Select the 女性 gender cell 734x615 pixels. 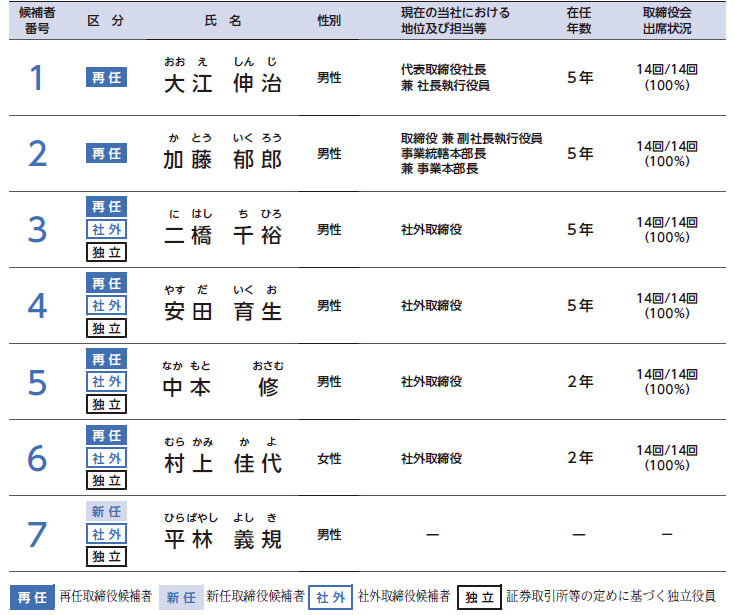point(329,458)
